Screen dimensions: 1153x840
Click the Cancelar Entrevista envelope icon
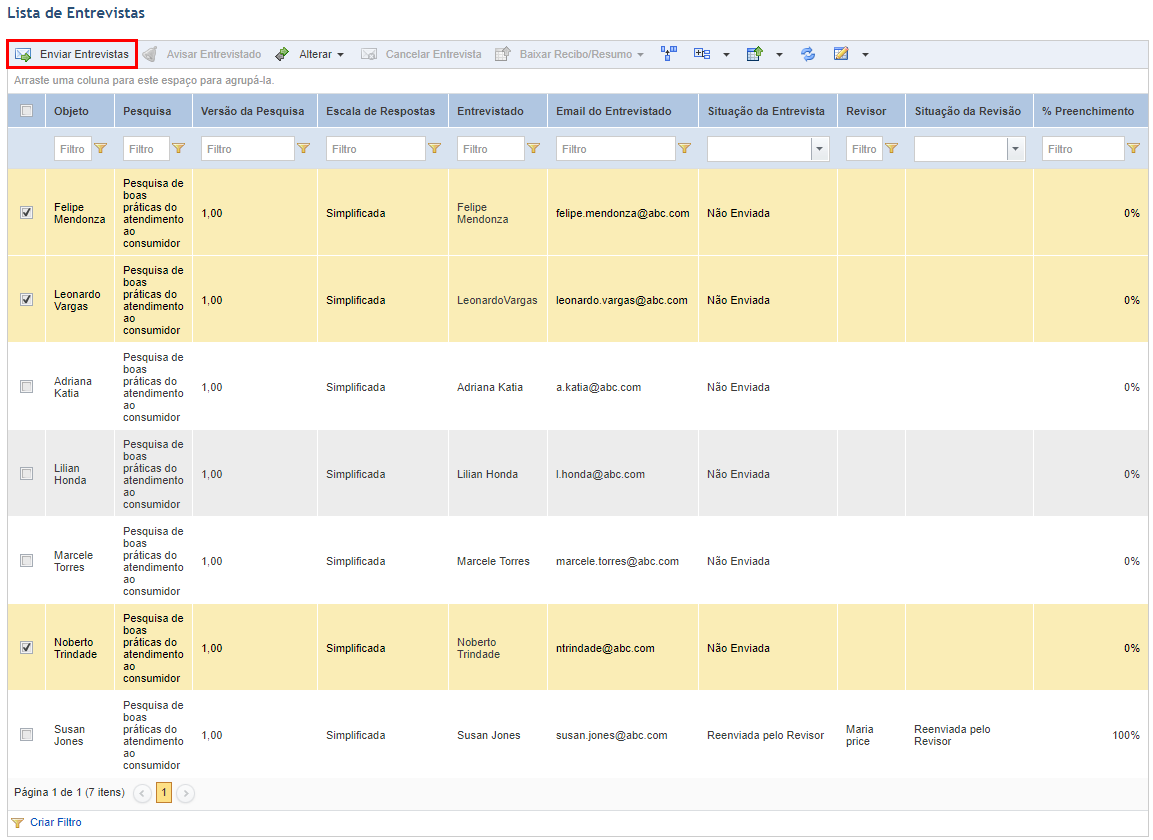369,54
